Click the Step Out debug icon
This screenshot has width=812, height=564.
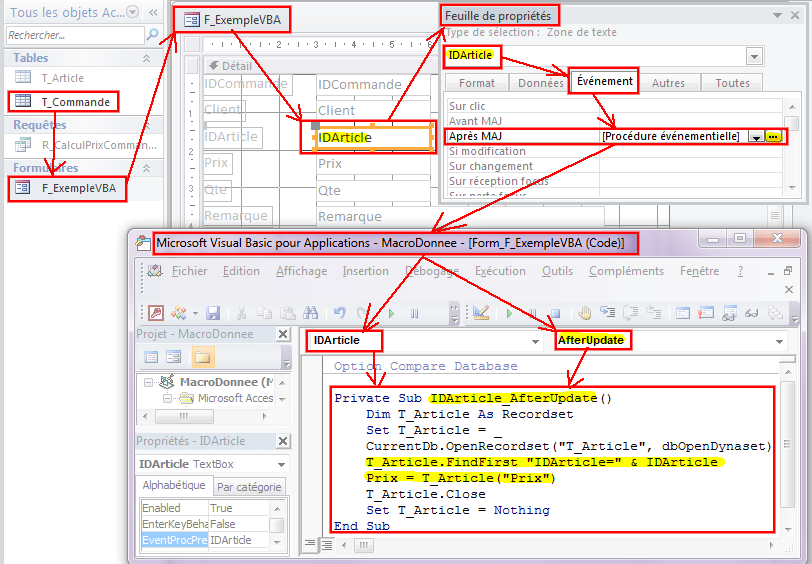[654, 313]
